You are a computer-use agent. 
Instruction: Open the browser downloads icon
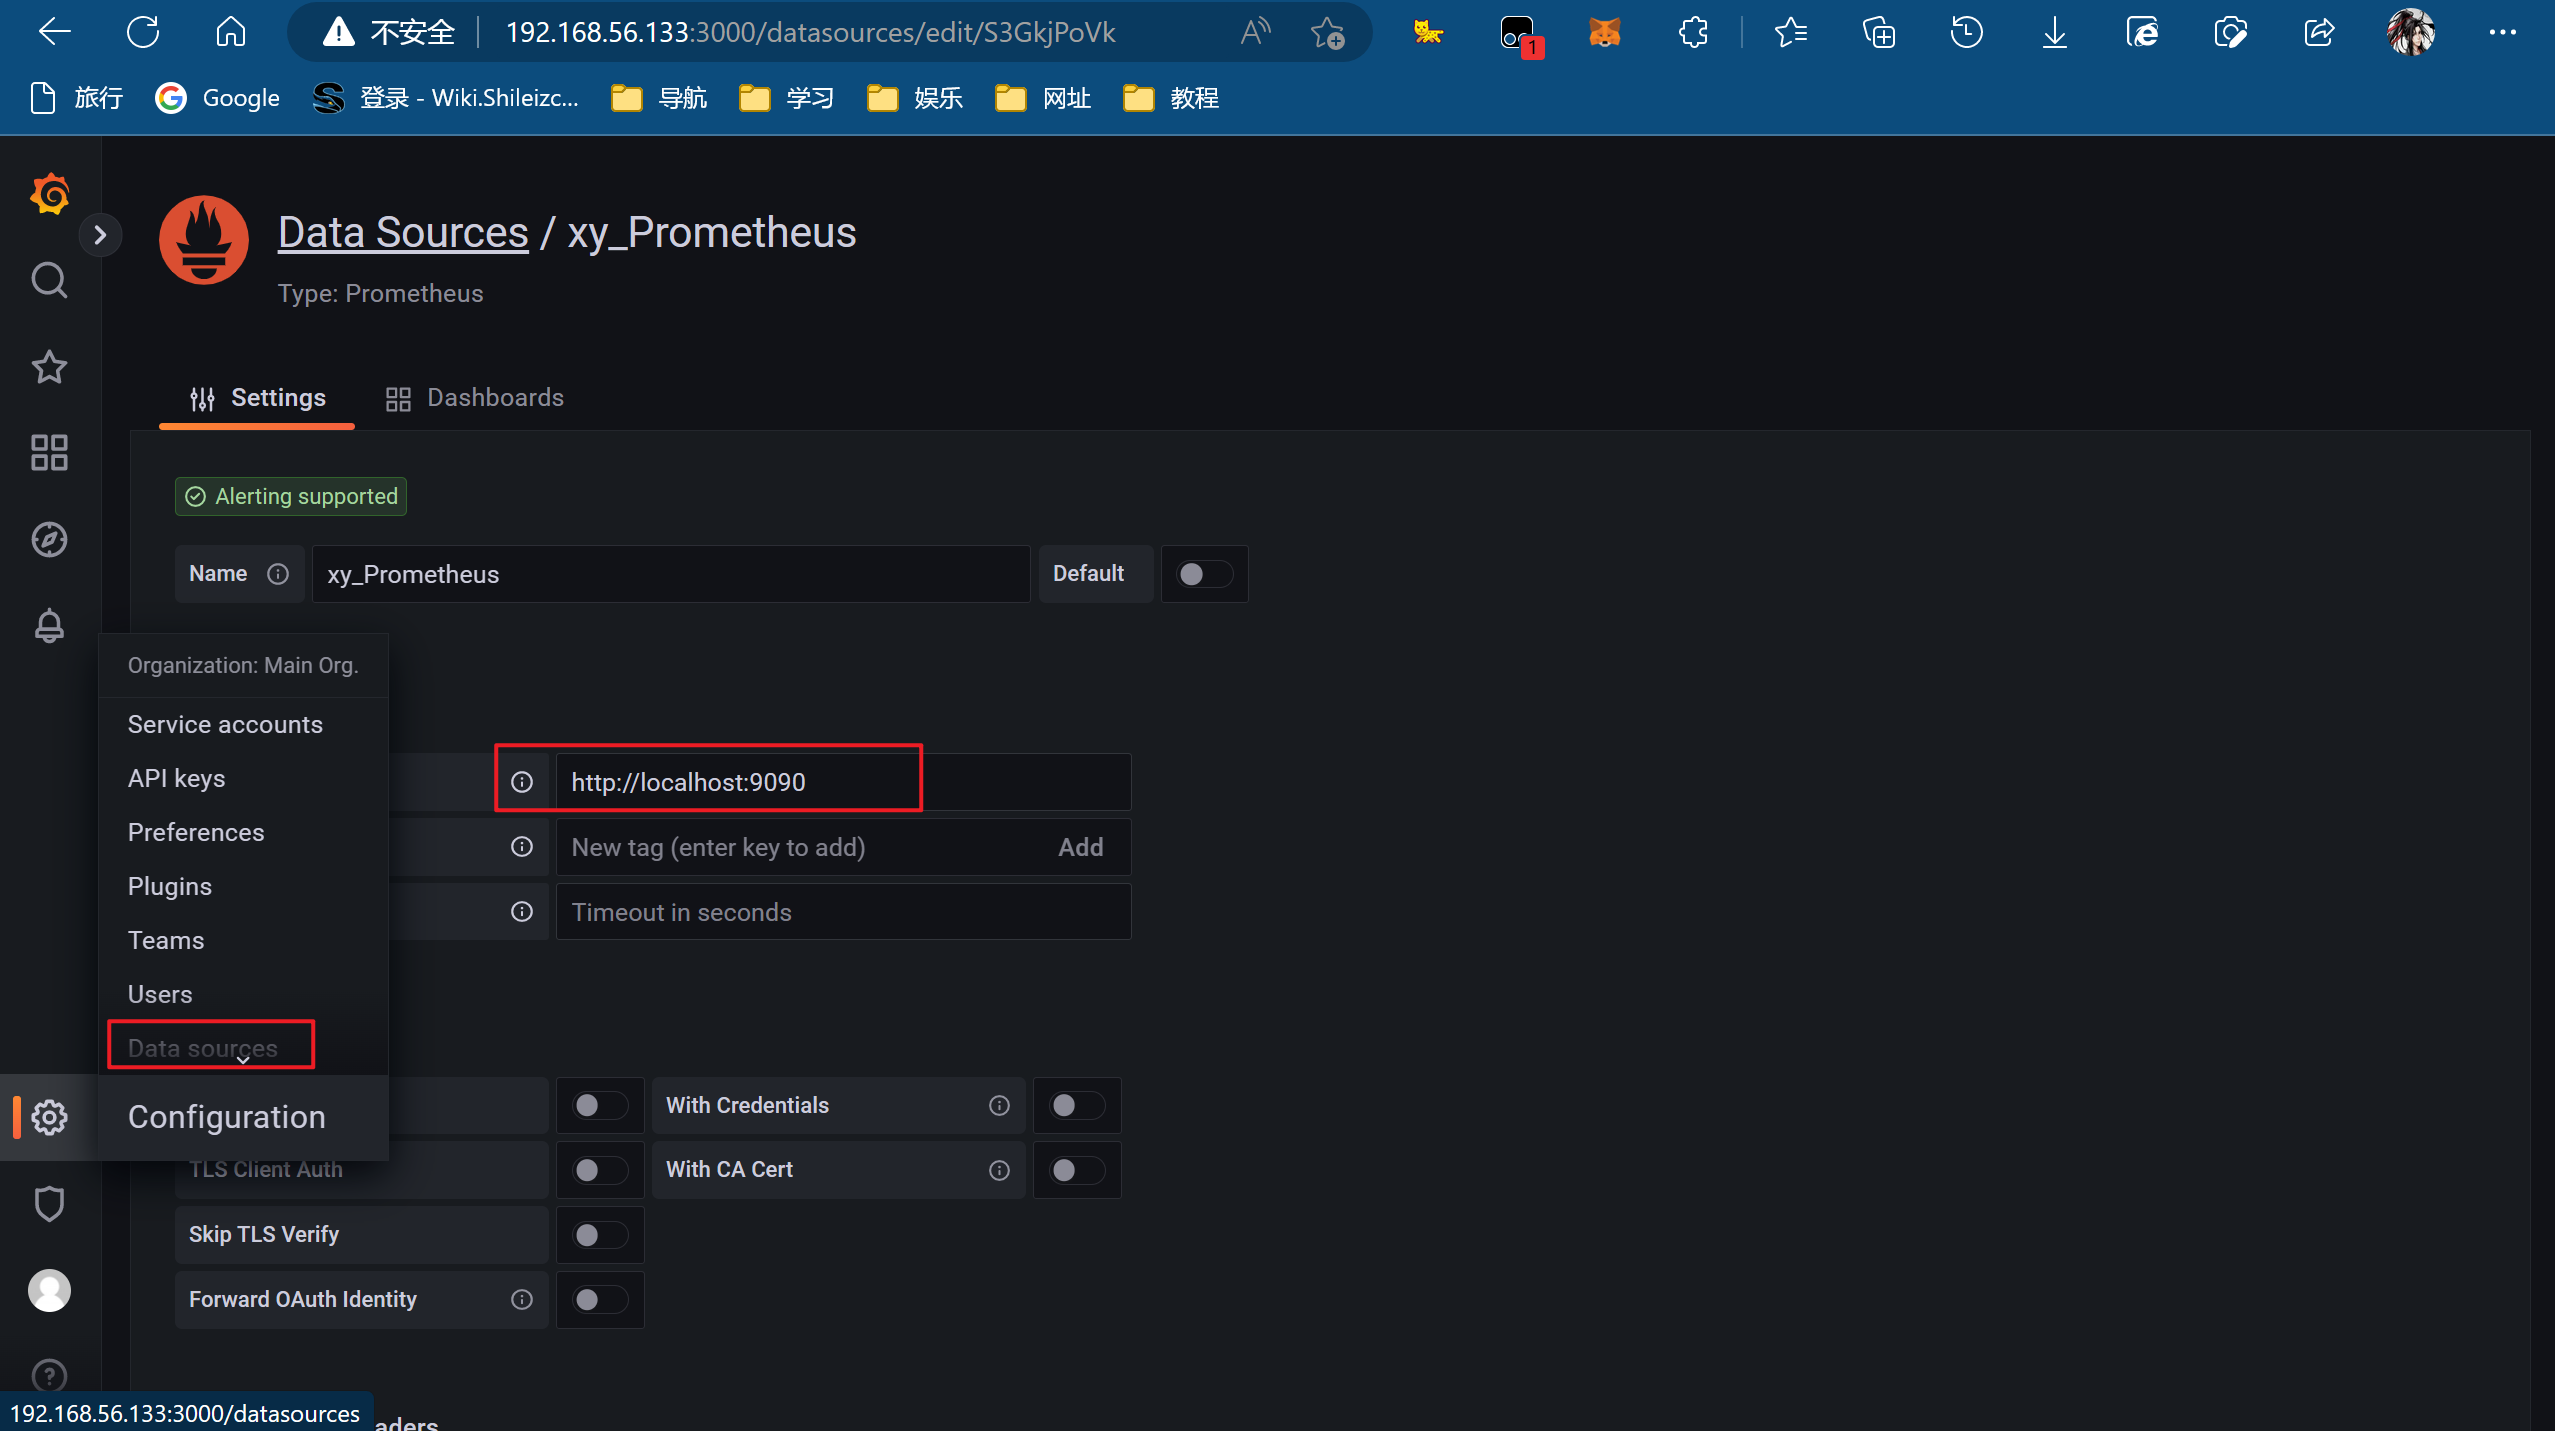coord(2054,33)
